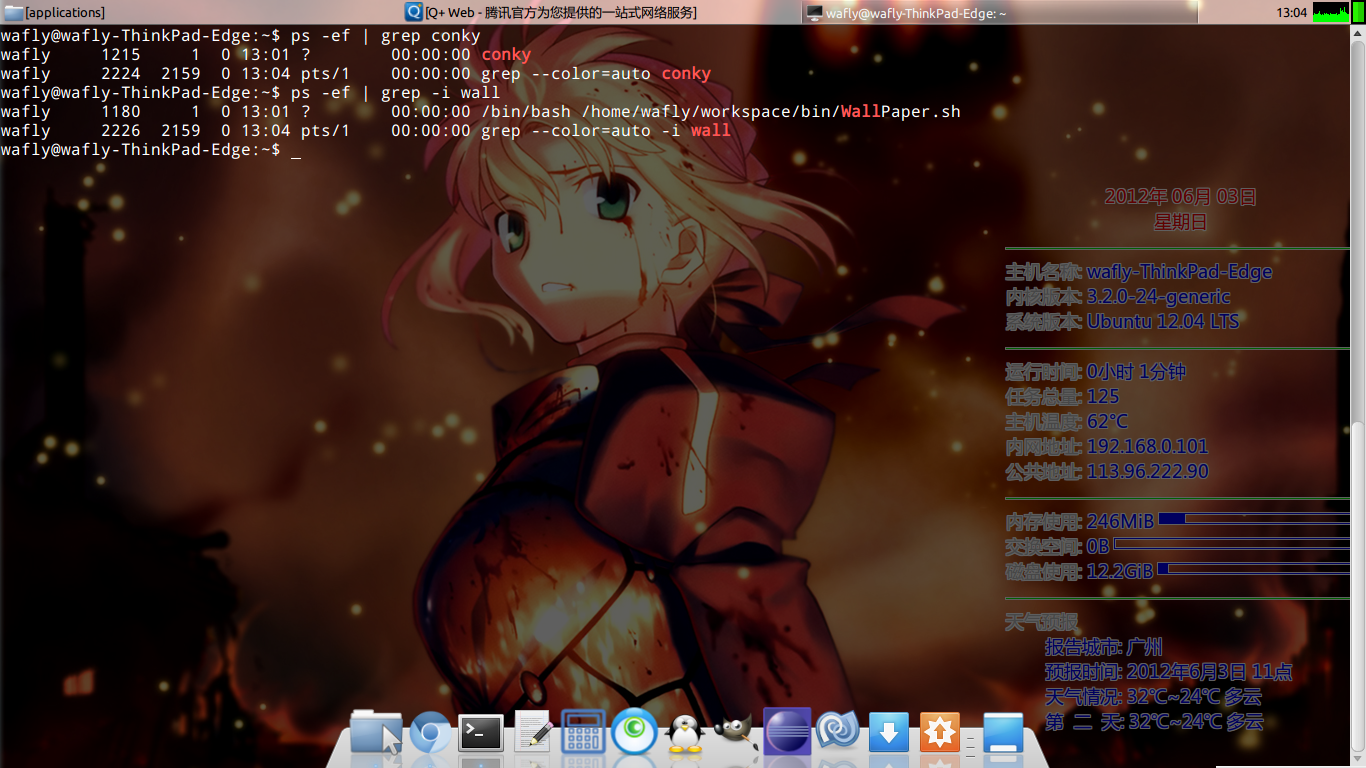Click total tasks value 125
Image resolution: width=1366 pixels, height=768 pixels.
(1103, 397)
